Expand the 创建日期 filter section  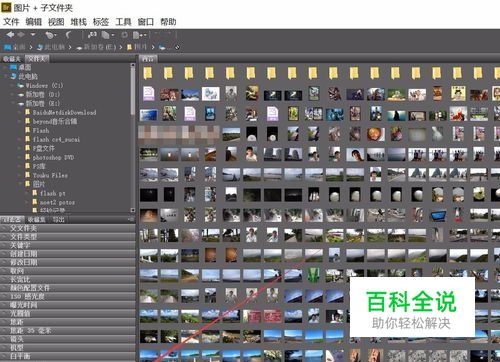(x=68, y=254)
